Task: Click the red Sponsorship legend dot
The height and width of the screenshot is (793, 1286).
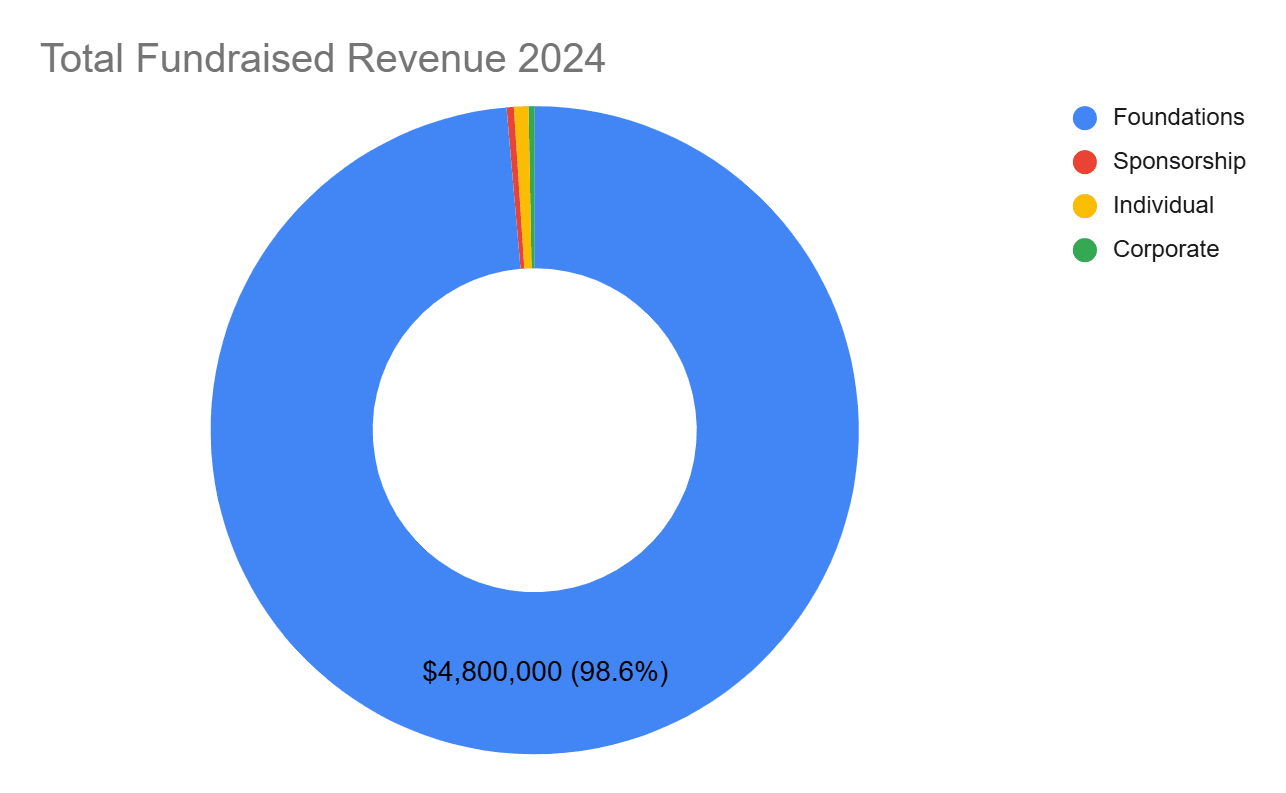Action: tap(1084, 161)
